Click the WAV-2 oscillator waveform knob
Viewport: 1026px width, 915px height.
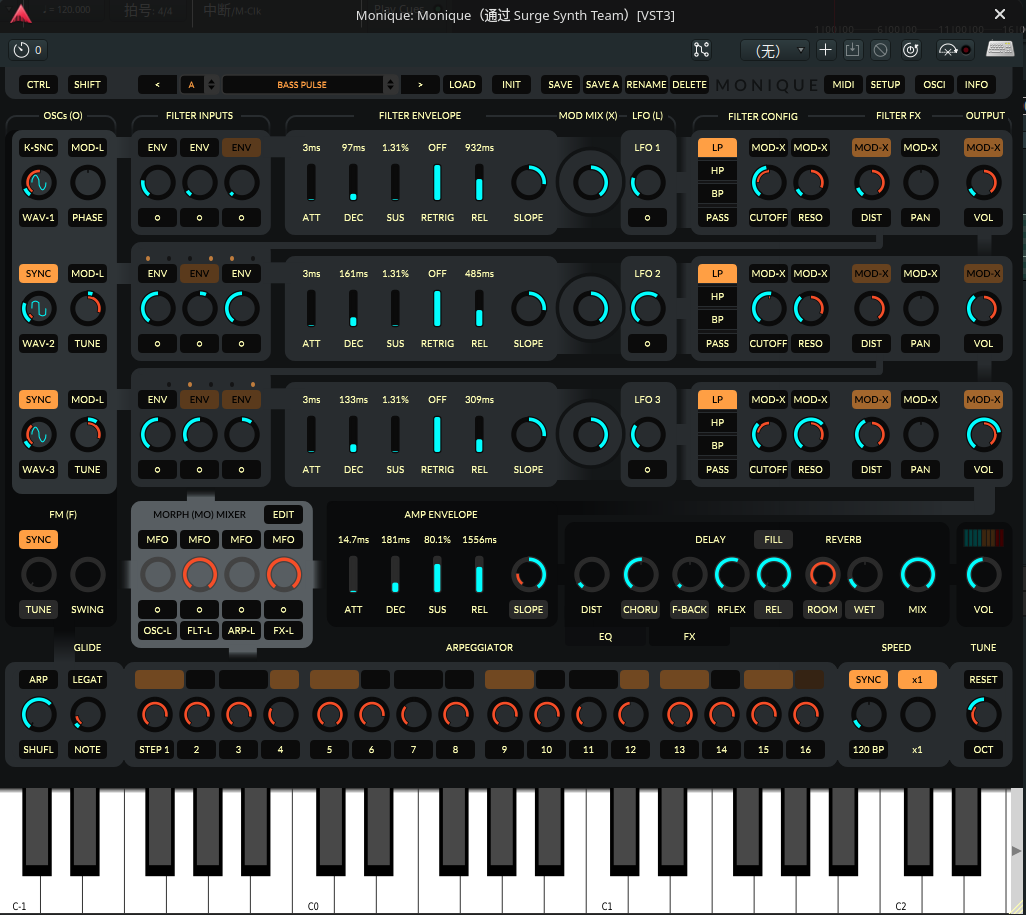[x=38, y=309]
